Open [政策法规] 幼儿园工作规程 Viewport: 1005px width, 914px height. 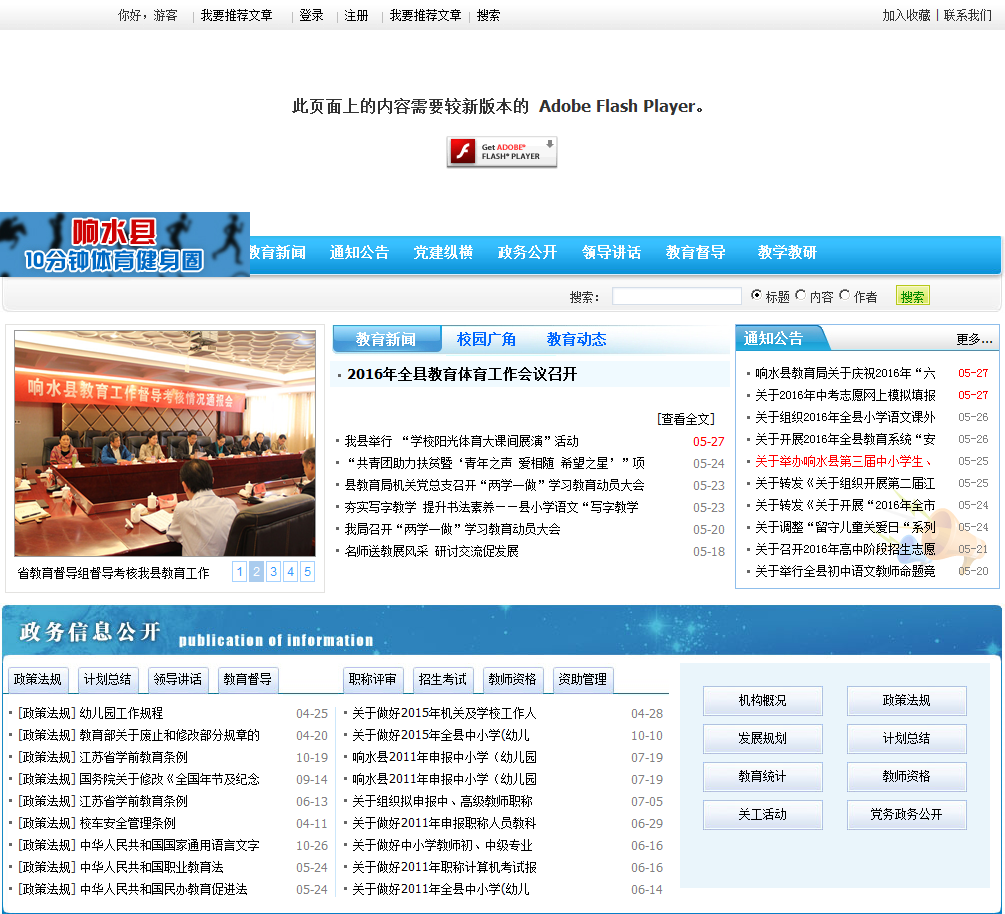(90, 713)
